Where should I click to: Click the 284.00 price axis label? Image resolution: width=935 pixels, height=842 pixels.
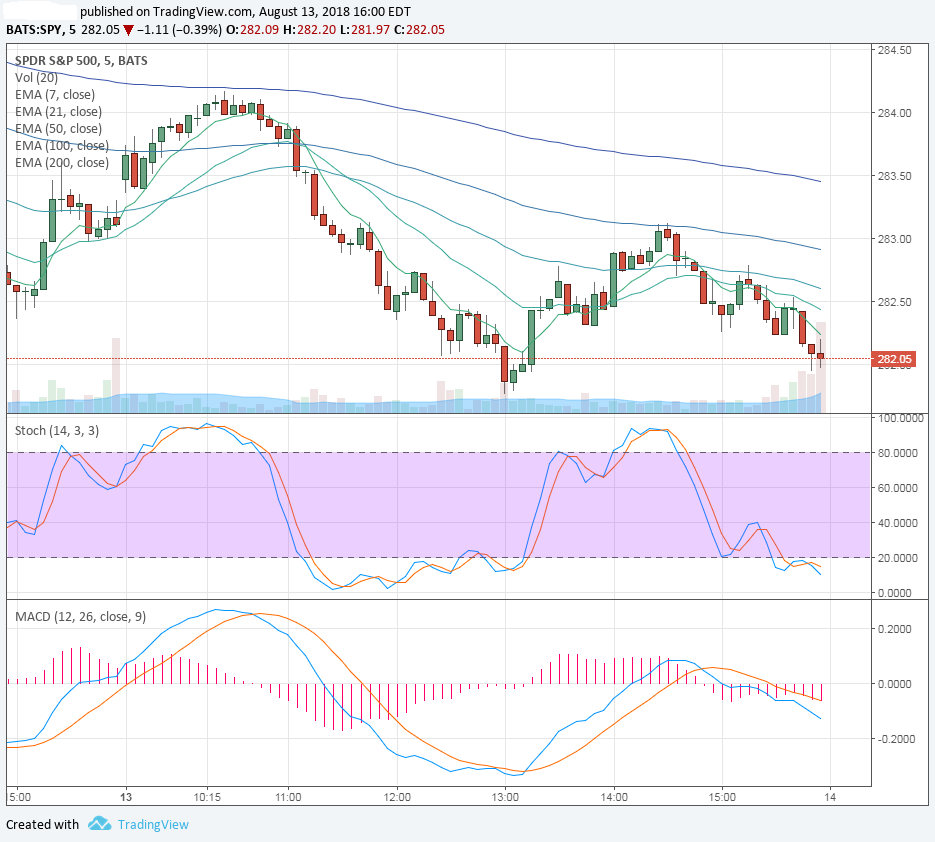click(x=894, y=113)
